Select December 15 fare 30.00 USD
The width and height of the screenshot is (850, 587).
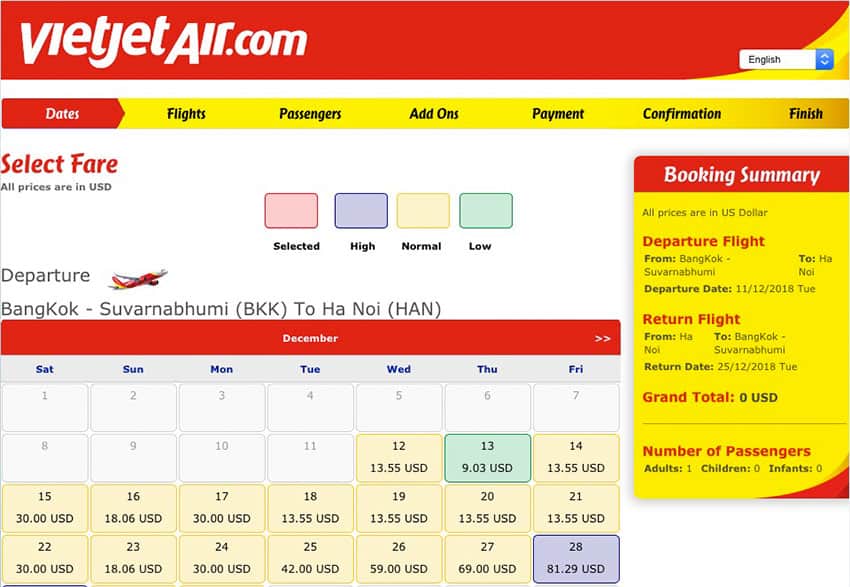pos(44,508)
